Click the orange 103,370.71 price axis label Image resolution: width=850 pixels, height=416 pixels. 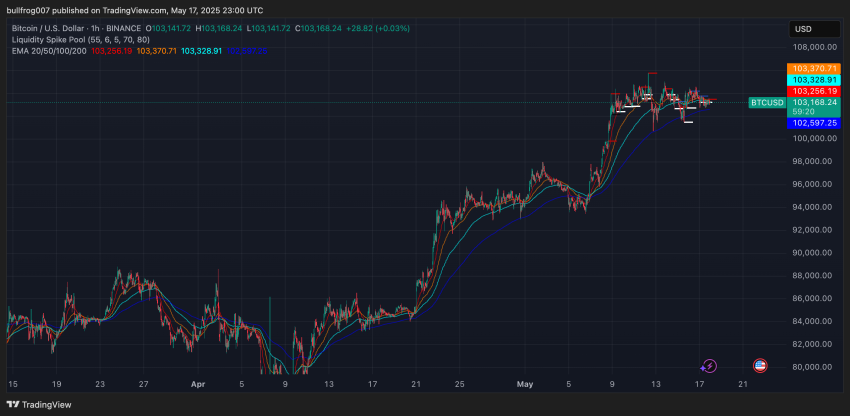tap(814, 67)
